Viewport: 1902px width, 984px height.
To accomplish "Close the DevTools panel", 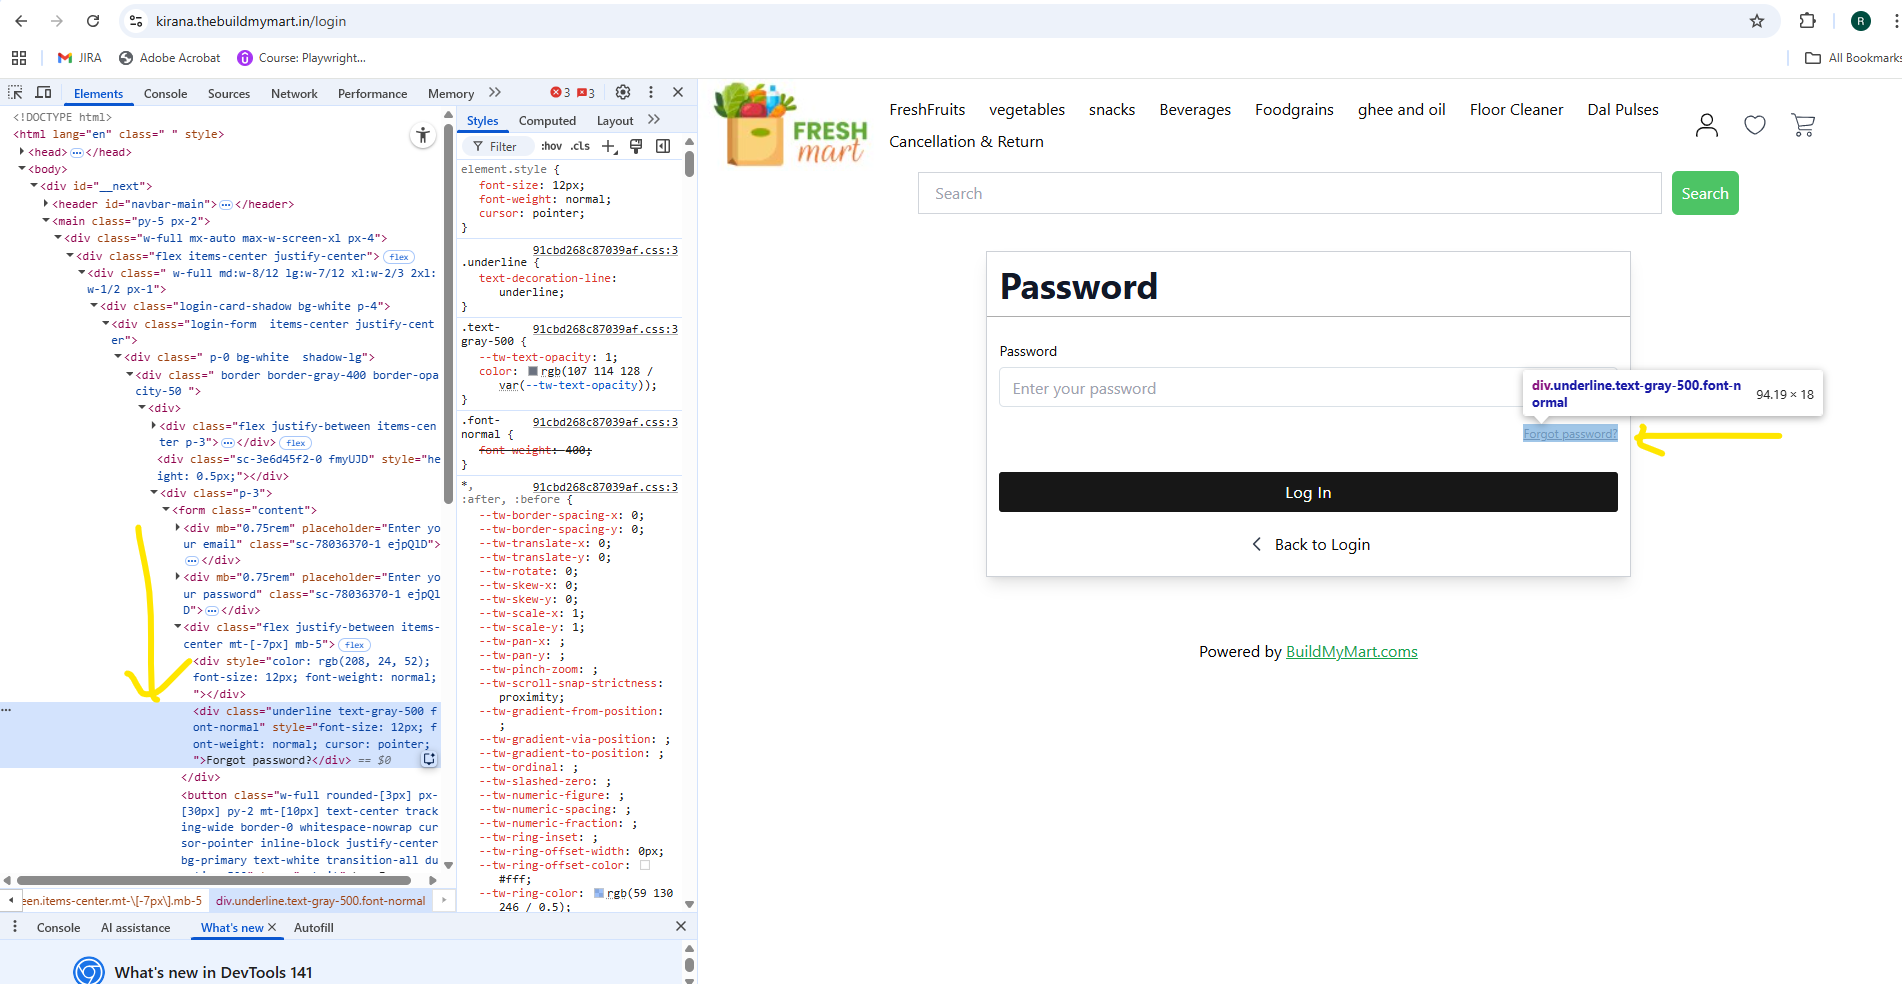I will point(678,92).
